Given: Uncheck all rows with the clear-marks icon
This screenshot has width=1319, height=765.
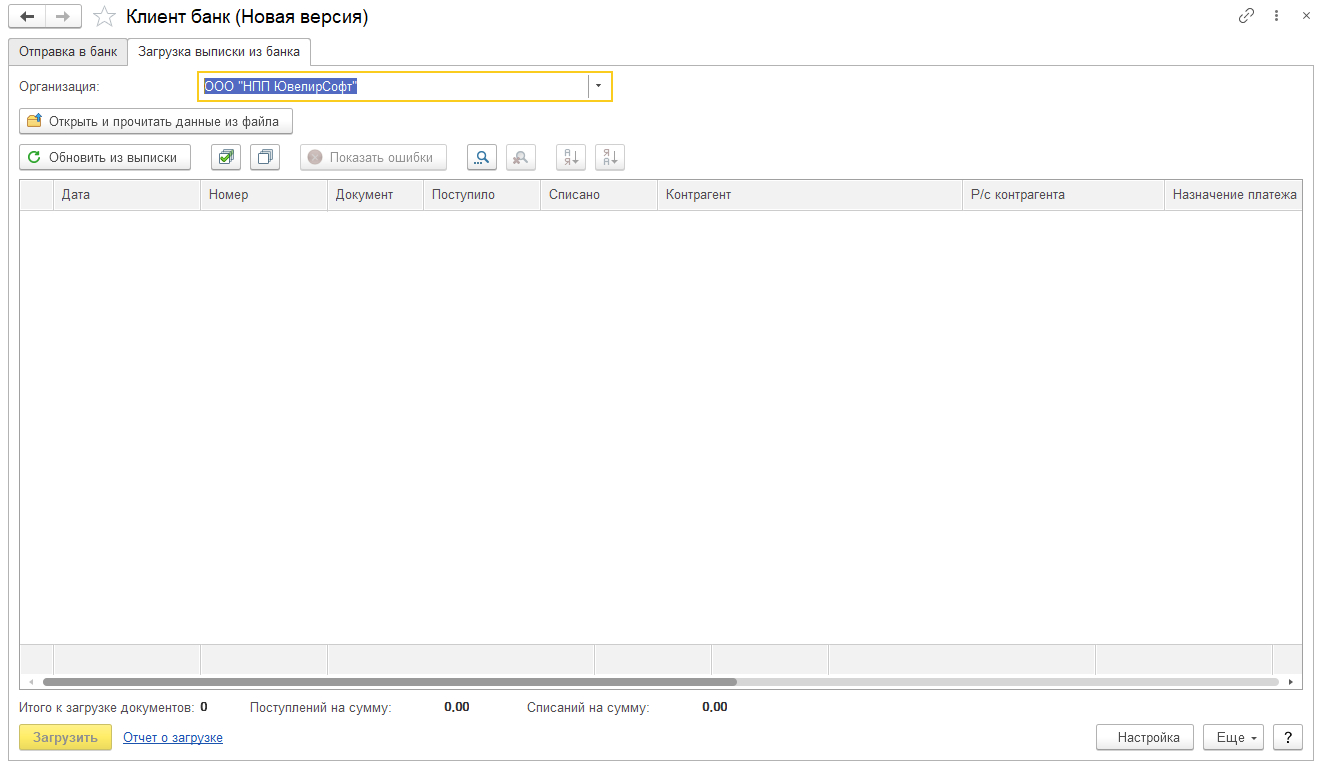Looking at the screenshot, I should [x=265, y=157].
